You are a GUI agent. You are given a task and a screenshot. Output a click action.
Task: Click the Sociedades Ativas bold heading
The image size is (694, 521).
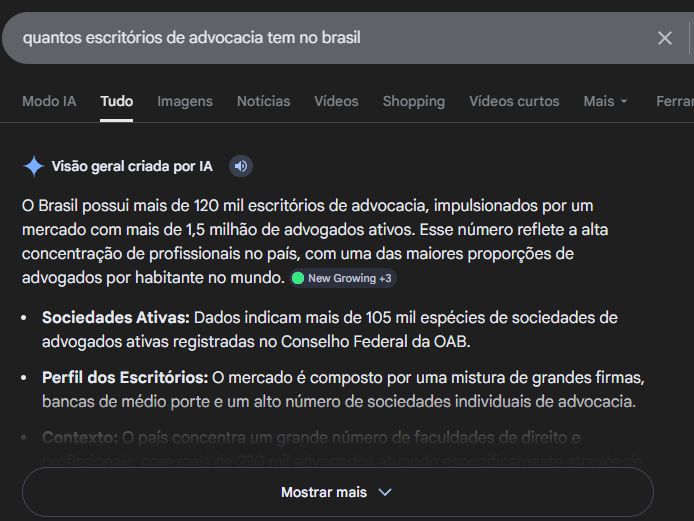(116, 318)
